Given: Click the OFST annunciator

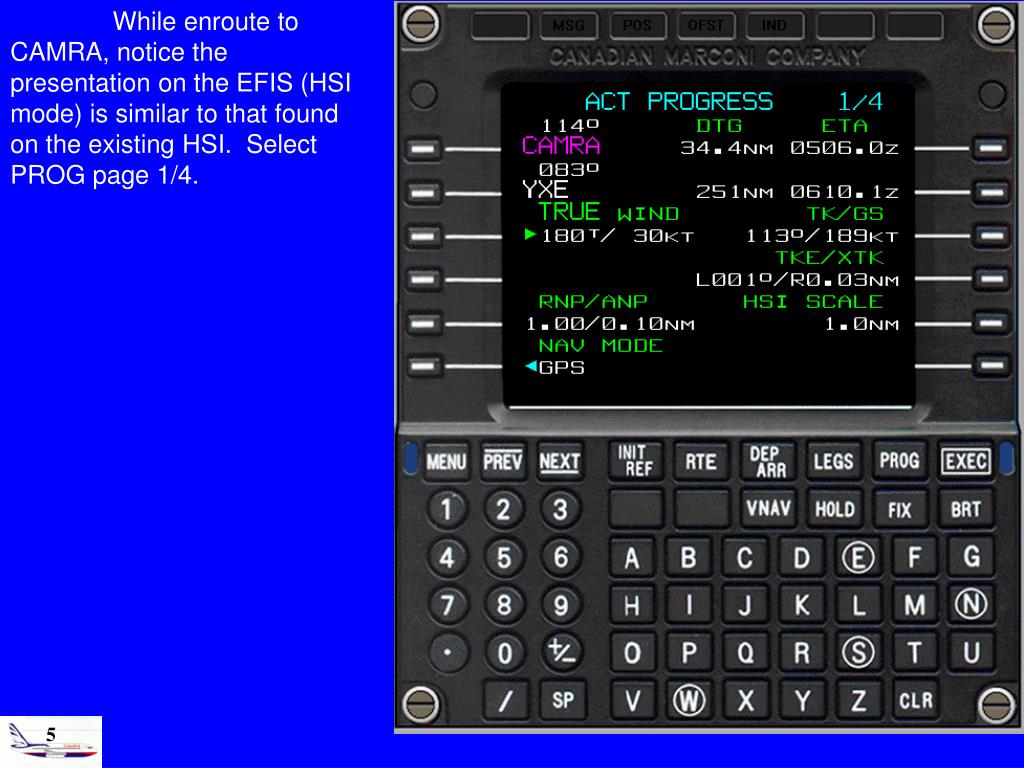Looking at the screenshot, I should [x=706, y=25].
